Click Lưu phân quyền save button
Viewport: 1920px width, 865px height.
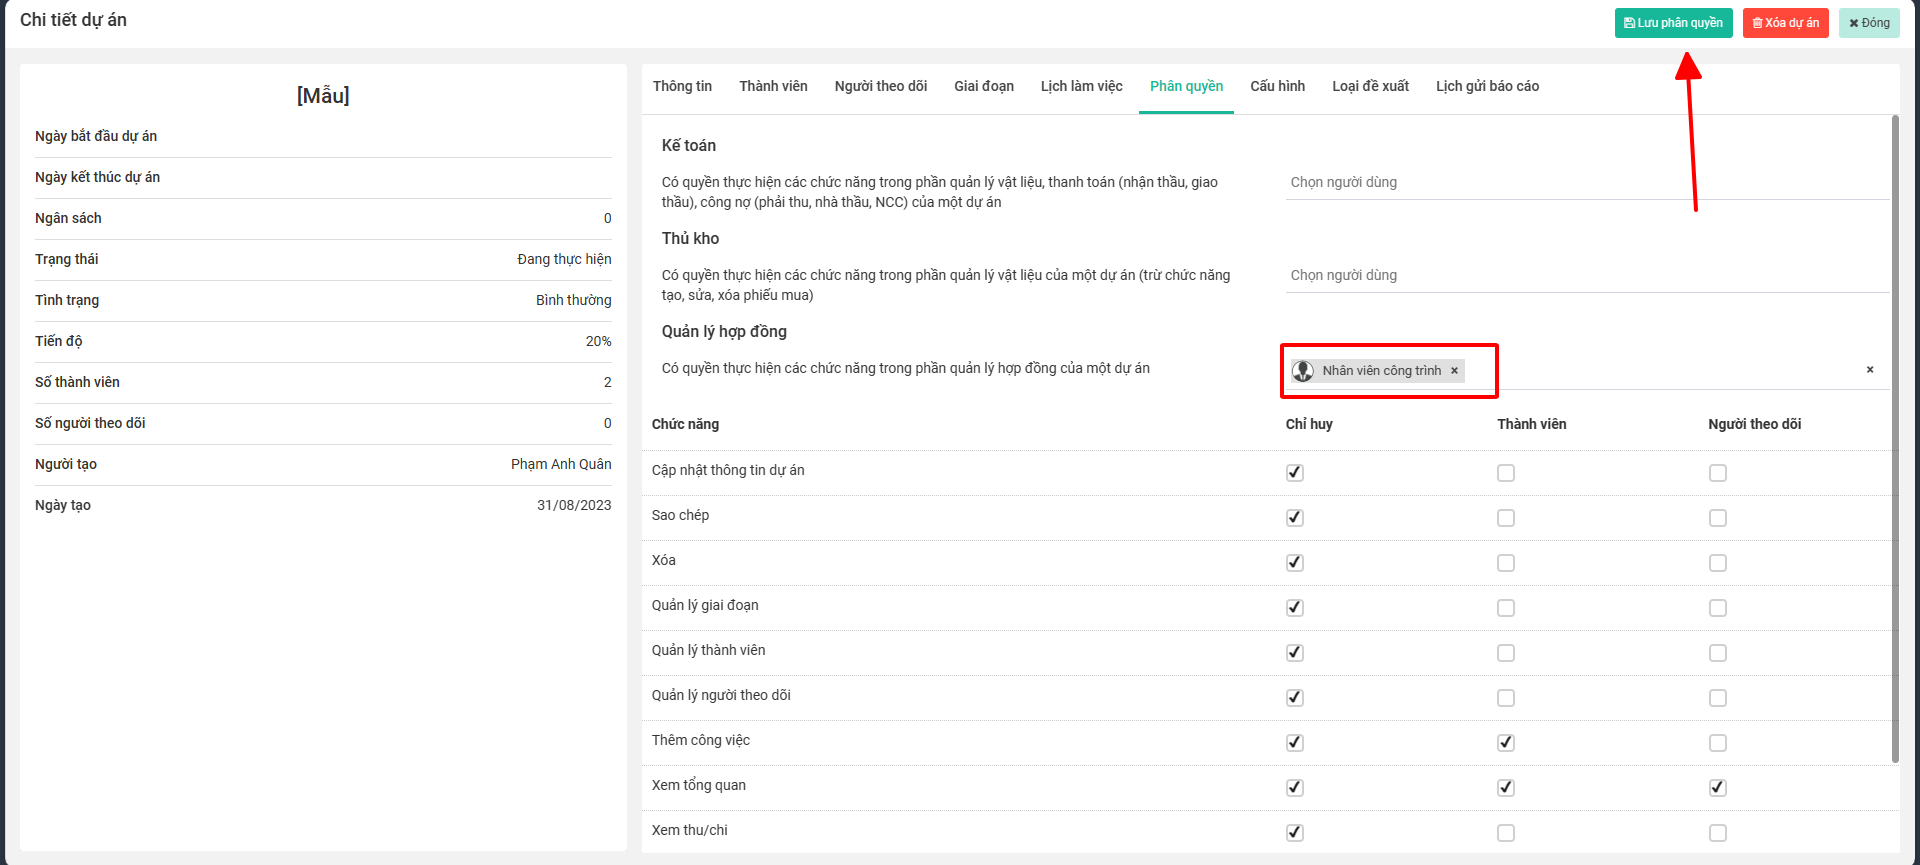(1673, 23)
